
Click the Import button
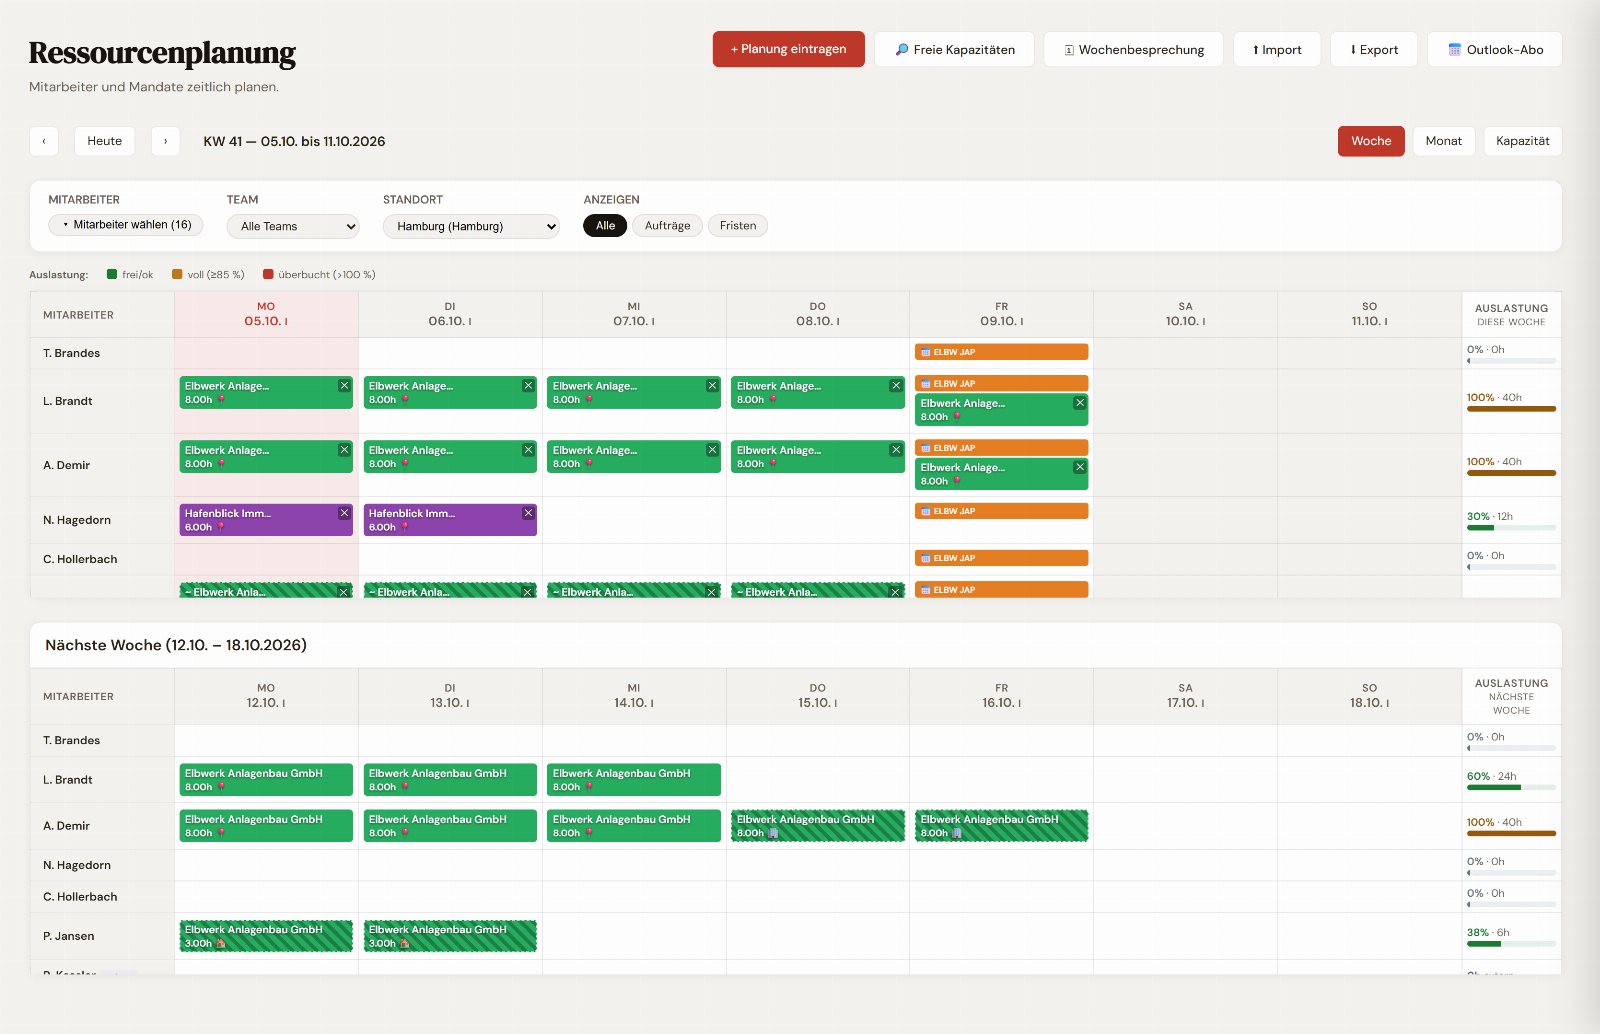[1277, 49]
